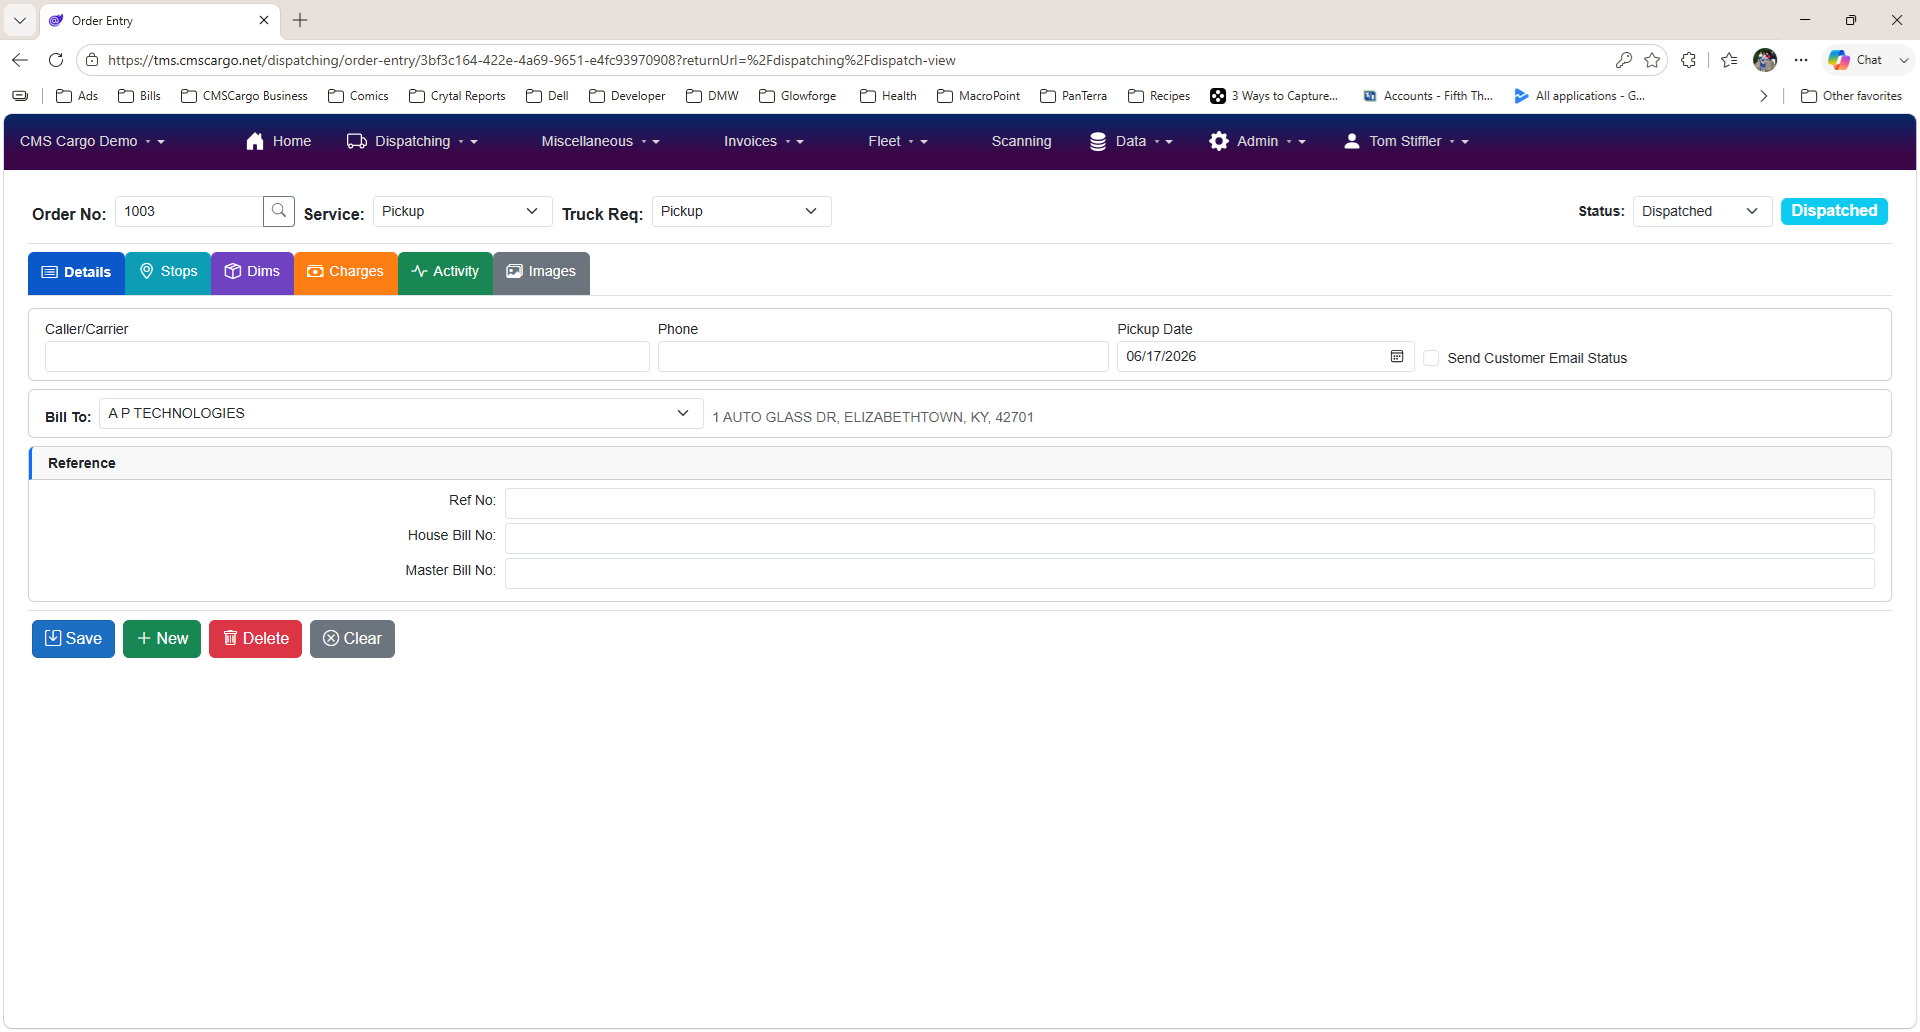Open the browser extensions puzzle icon
1920x1032 pixels.
(1689, 60)
